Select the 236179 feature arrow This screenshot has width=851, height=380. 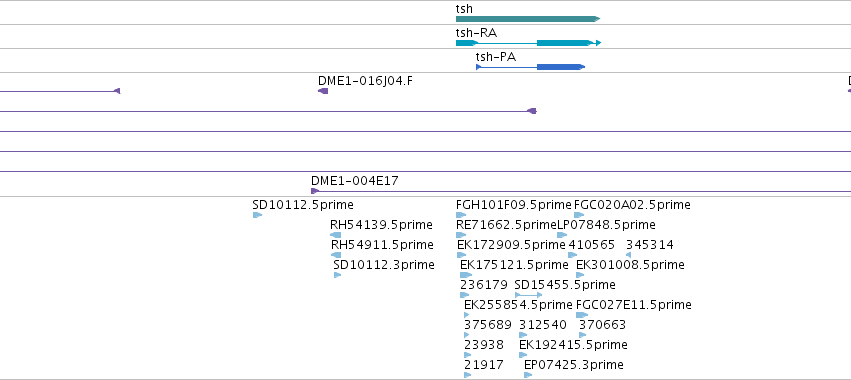click(465, 295)
